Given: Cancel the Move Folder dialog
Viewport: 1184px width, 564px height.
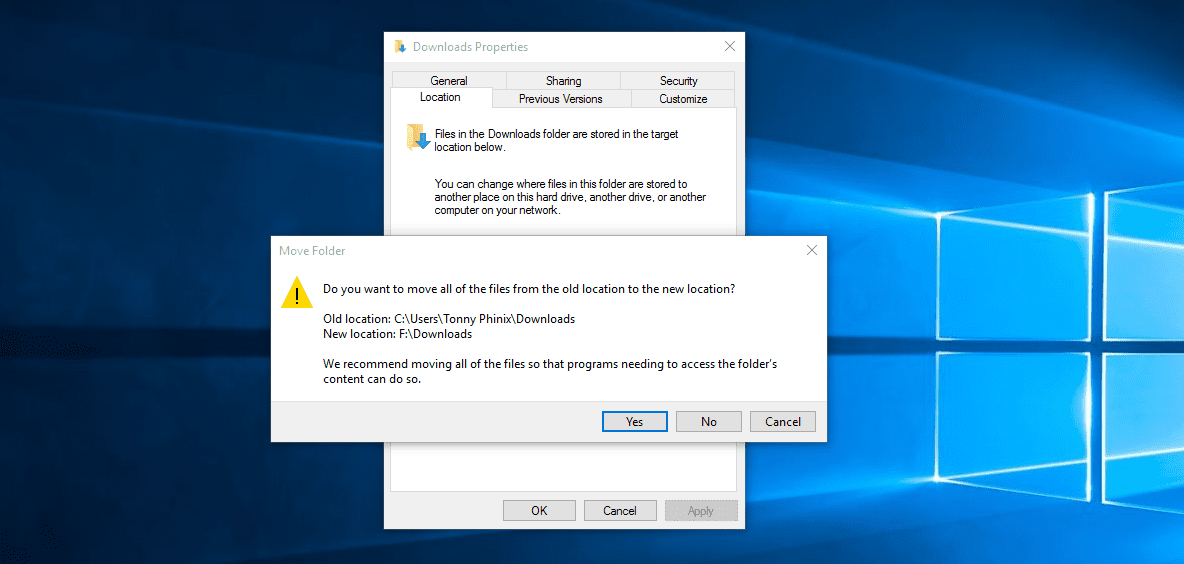Looking at the screenshot, I should [782, 421].
